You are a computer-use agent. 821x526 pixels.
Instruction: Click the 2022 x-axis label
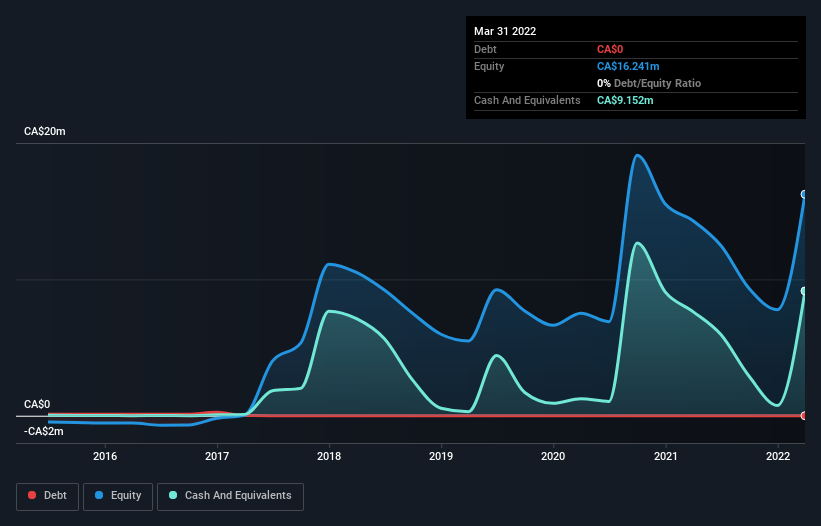click(x=778, y=456)
